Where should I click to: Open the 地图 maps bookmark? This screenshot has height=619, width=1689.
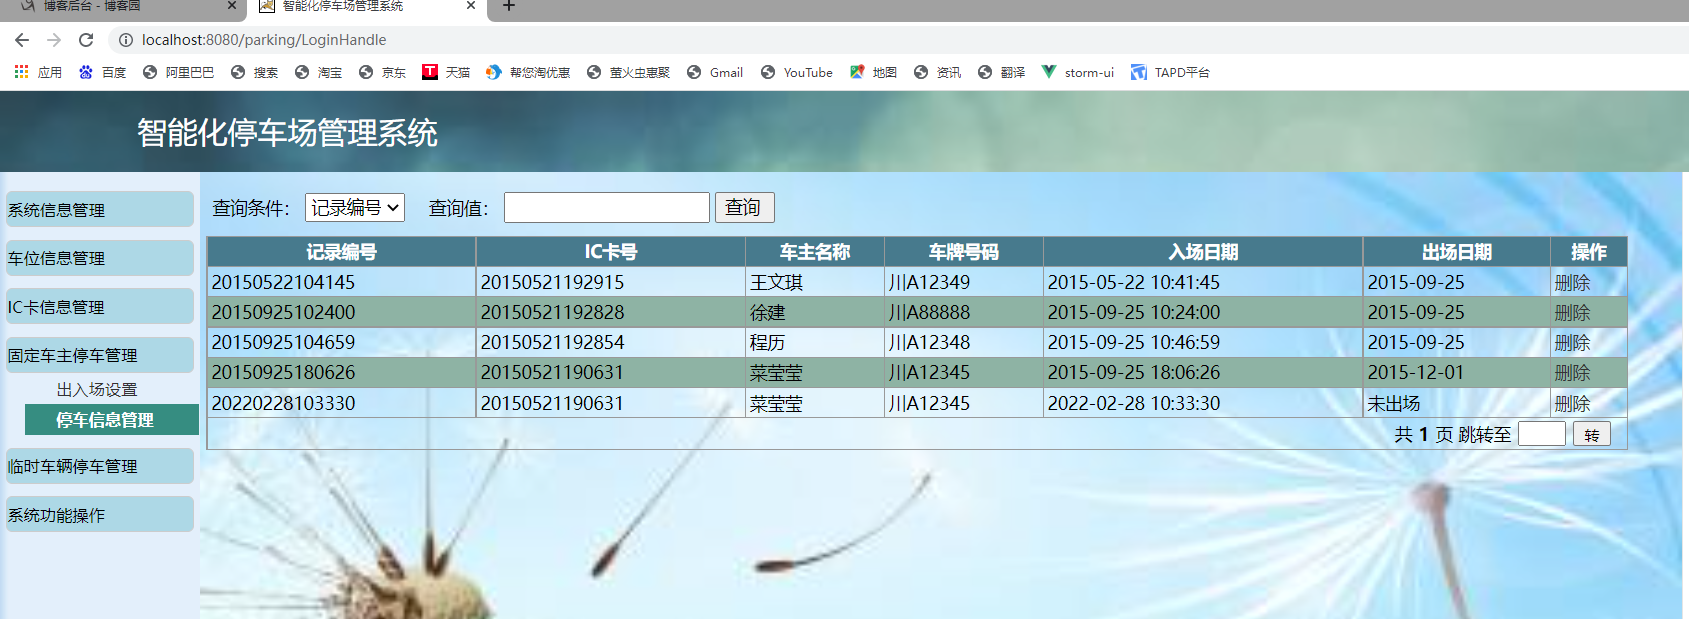tap(873, 72)
